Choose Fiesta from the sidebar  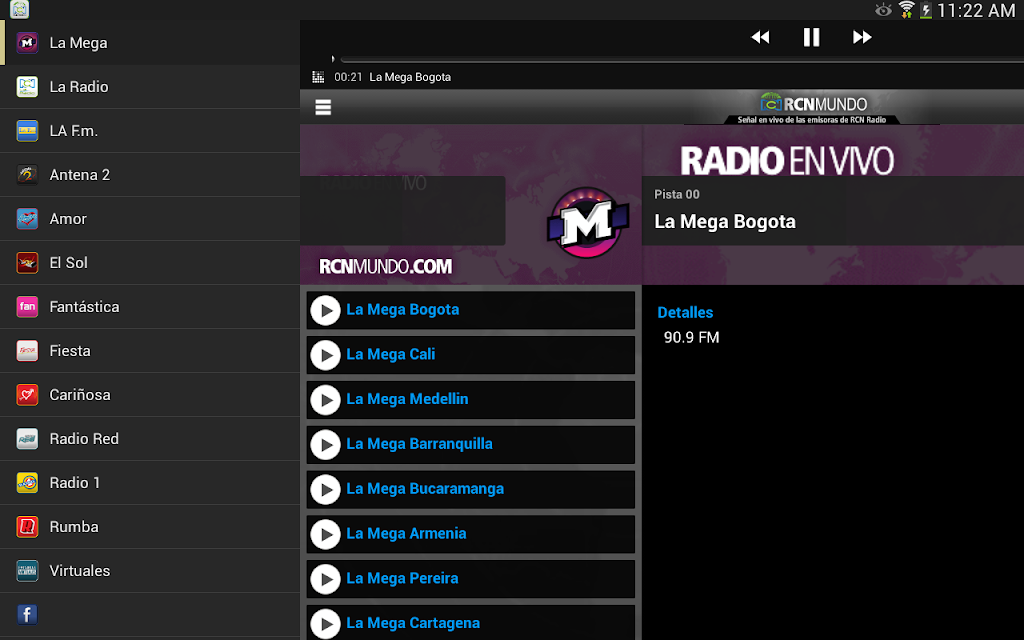point(150,351)
